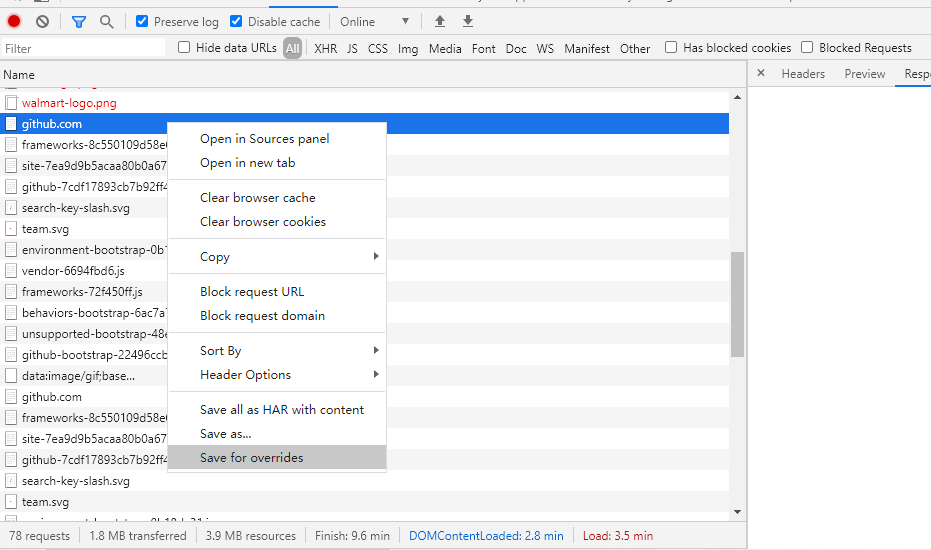Switch to the Preview tab
The width and height of the screenshot is (931, 550).
pyautogui.click(x=864, y=74)
